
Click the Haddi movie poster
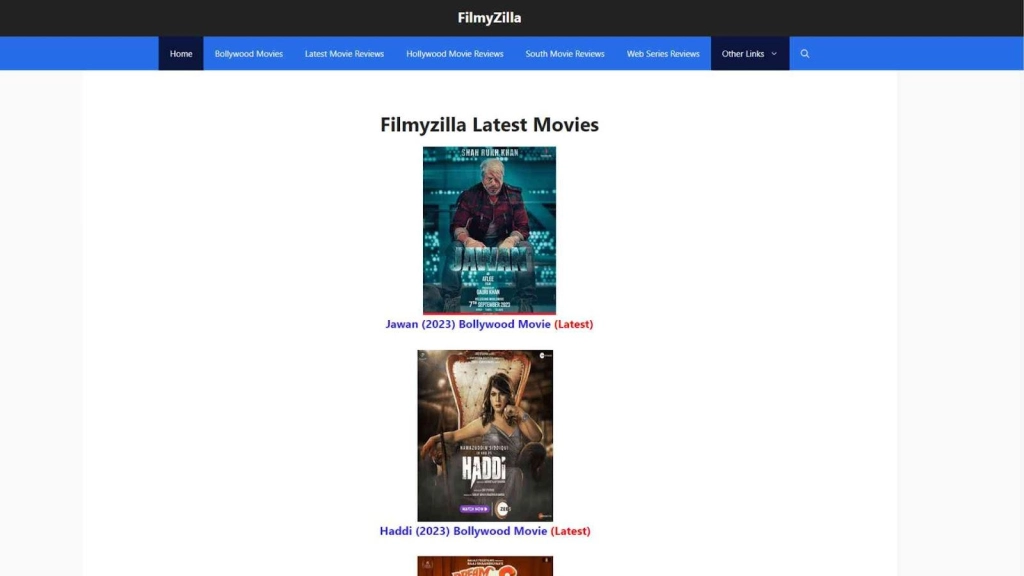click(x=485, y=436)
